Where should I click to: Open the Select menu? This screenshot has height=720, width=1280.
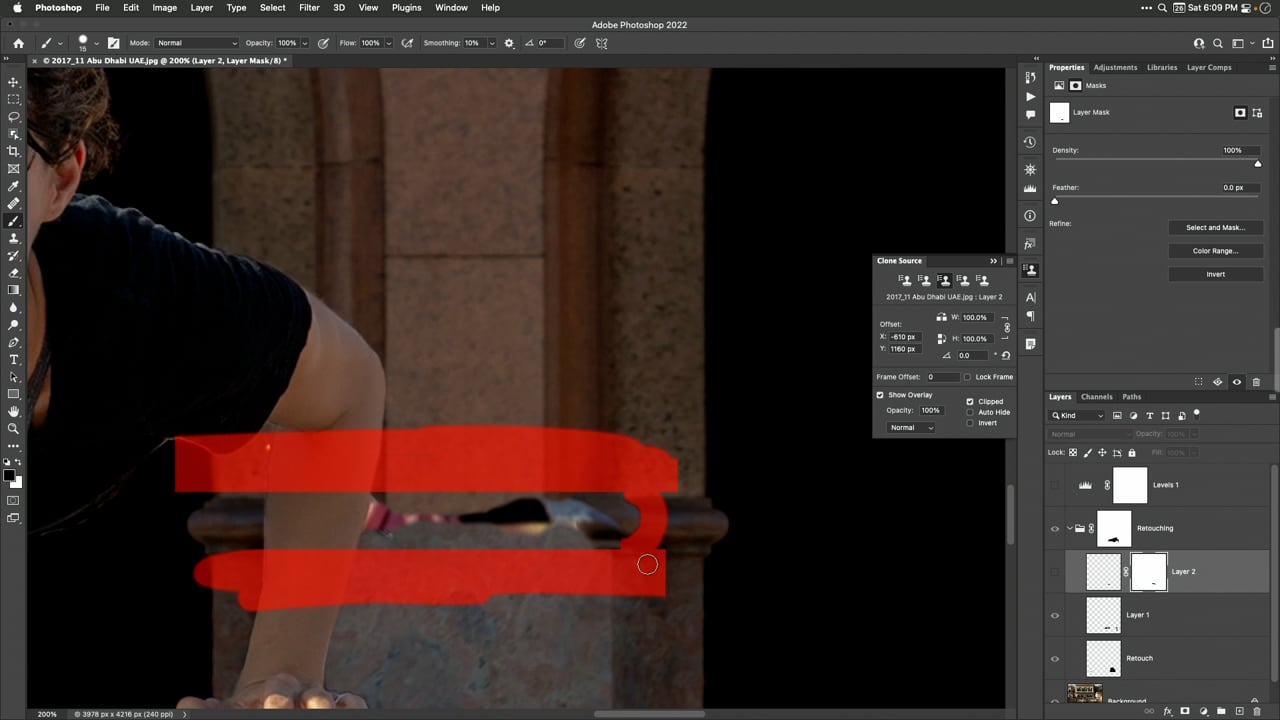(272, 7)
